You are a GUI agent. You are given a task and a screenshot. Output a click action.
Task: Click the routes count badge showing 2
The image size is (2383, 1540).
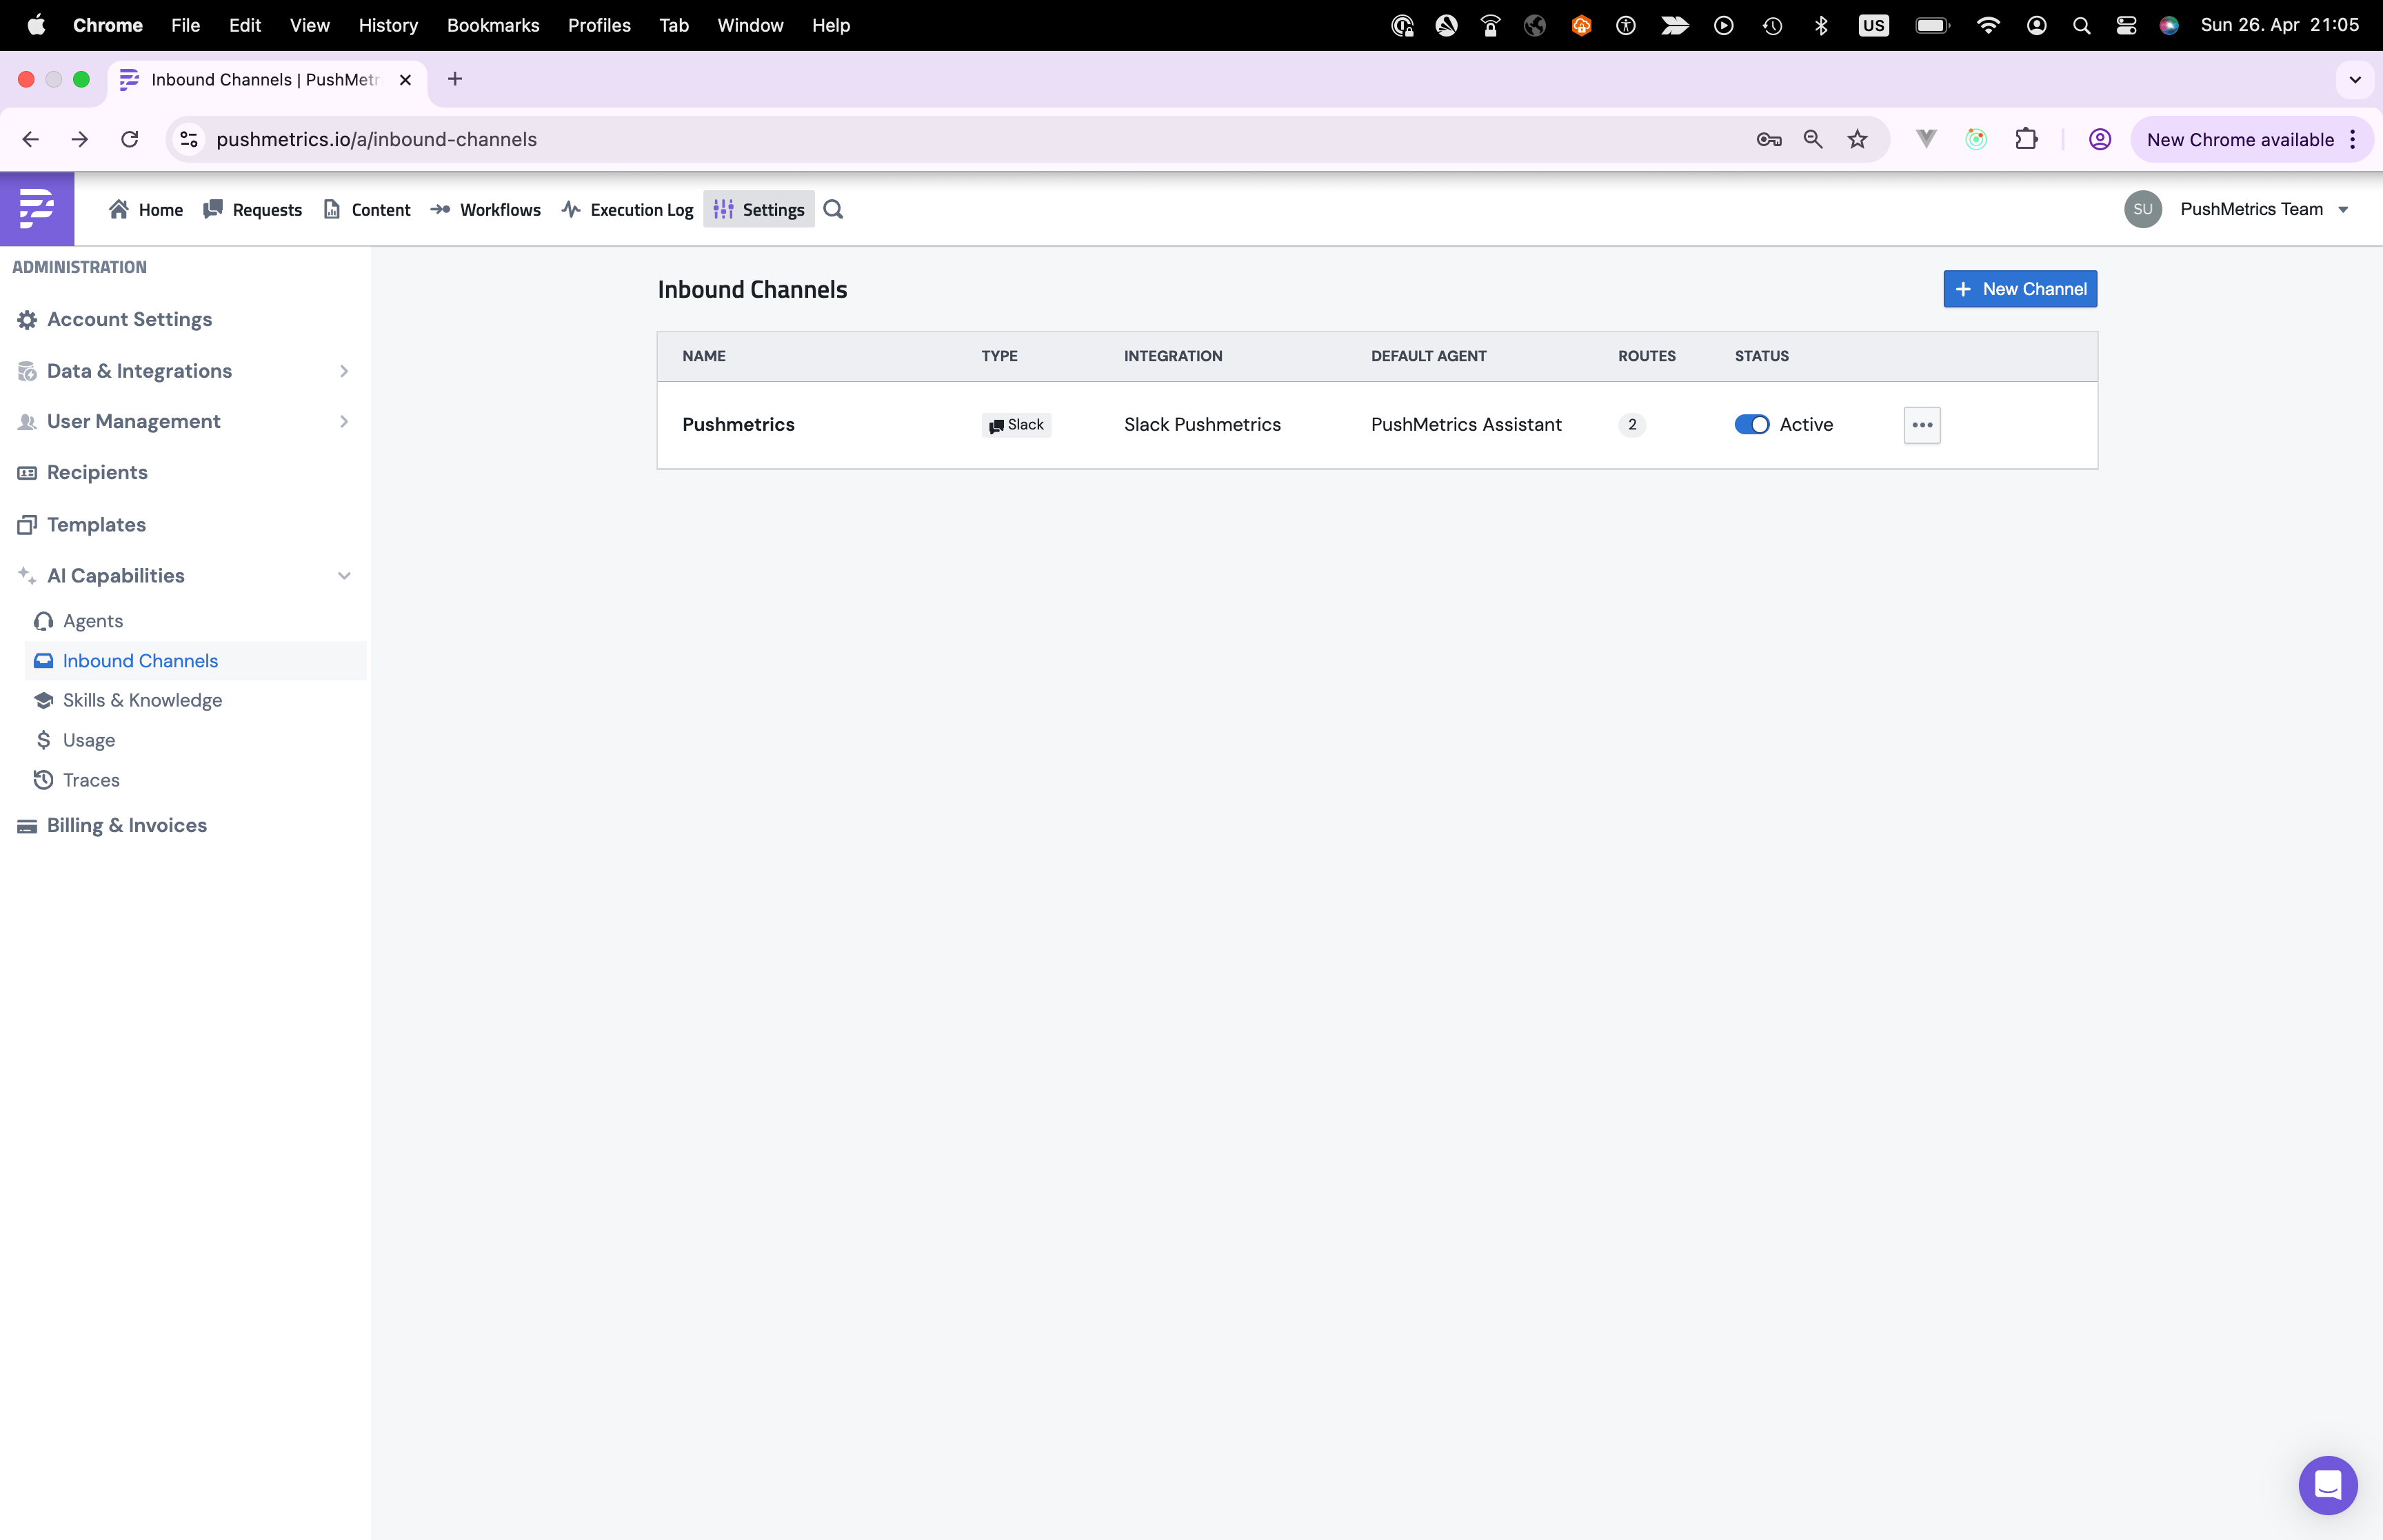pyautogui.click(x=1631, y=425)
